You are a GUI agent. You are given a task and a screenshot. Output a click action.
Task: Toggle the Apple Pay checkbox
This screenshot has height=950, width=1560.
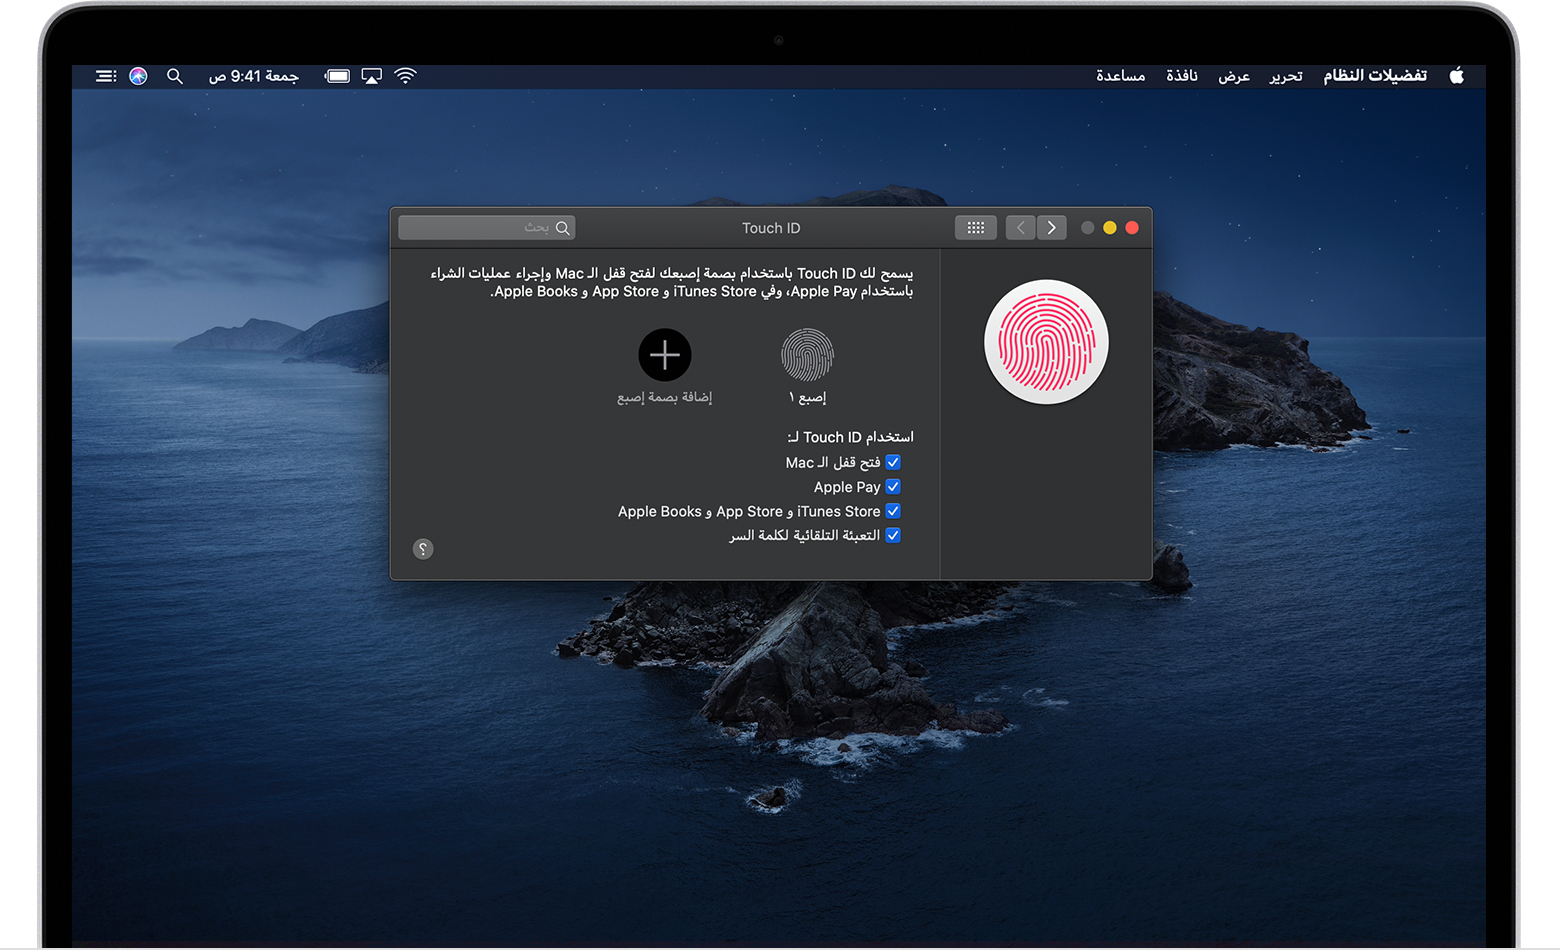(x=894, y=487)
